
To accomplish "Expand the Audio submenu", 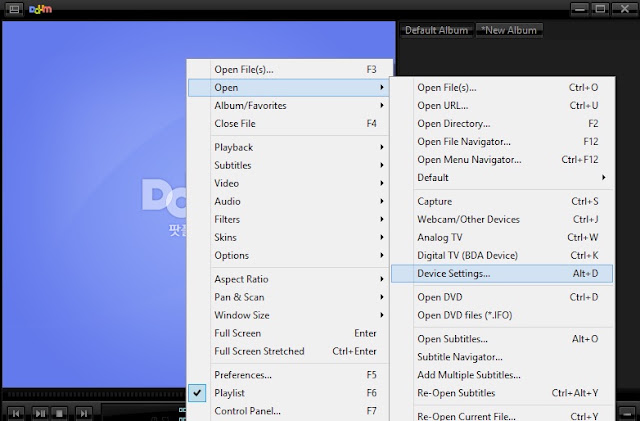I will click(x=289, y=201).
